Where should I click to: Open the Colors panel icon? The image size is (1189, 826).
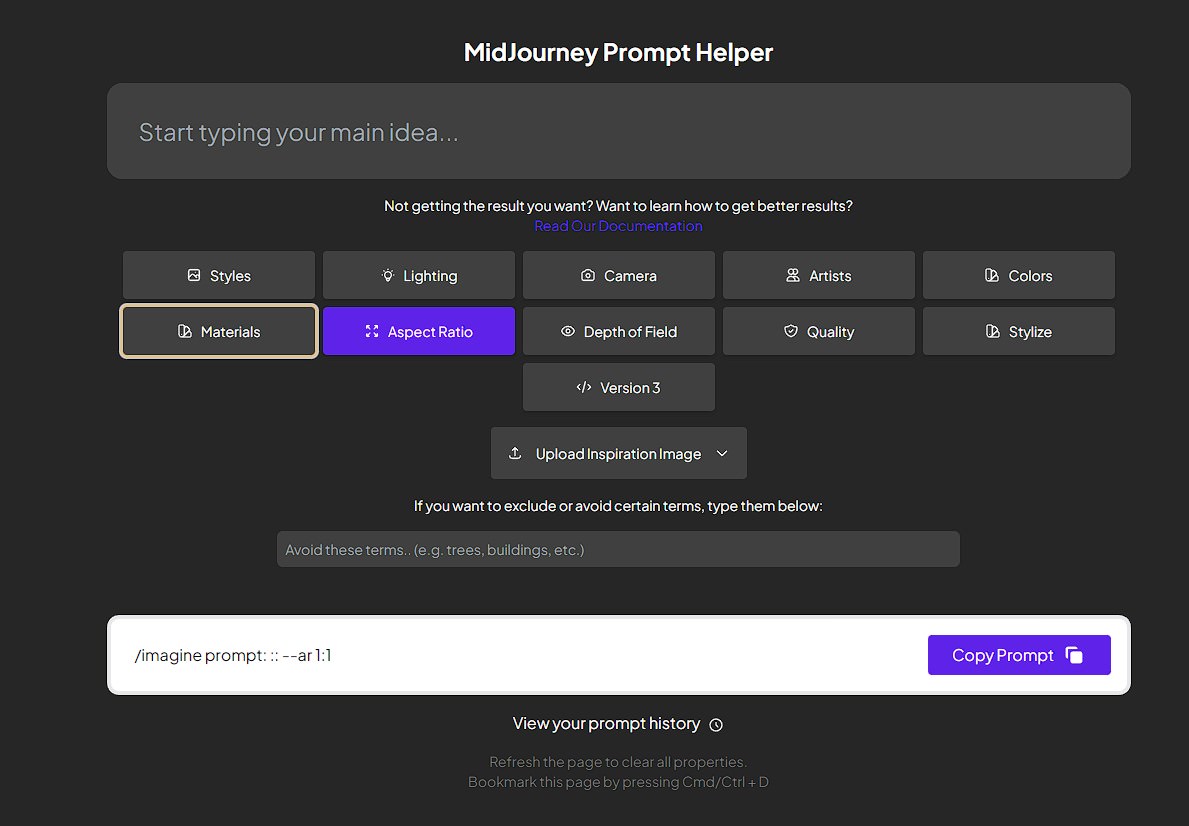(990, 275)
